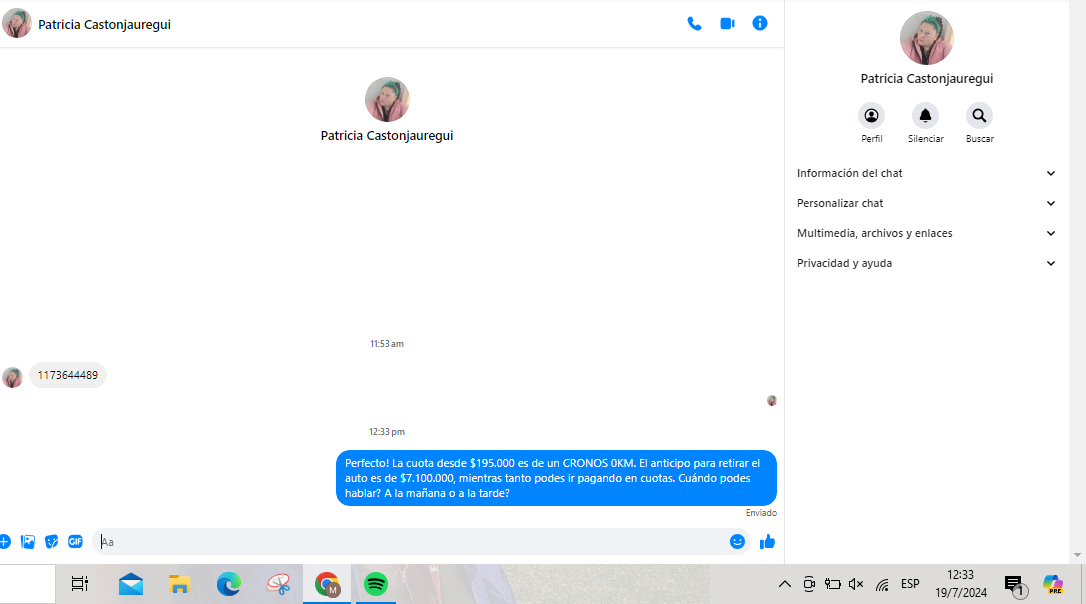Open File Explorer from taskbar
Viewport: 1086px width, 604px height.
(179, 584)
